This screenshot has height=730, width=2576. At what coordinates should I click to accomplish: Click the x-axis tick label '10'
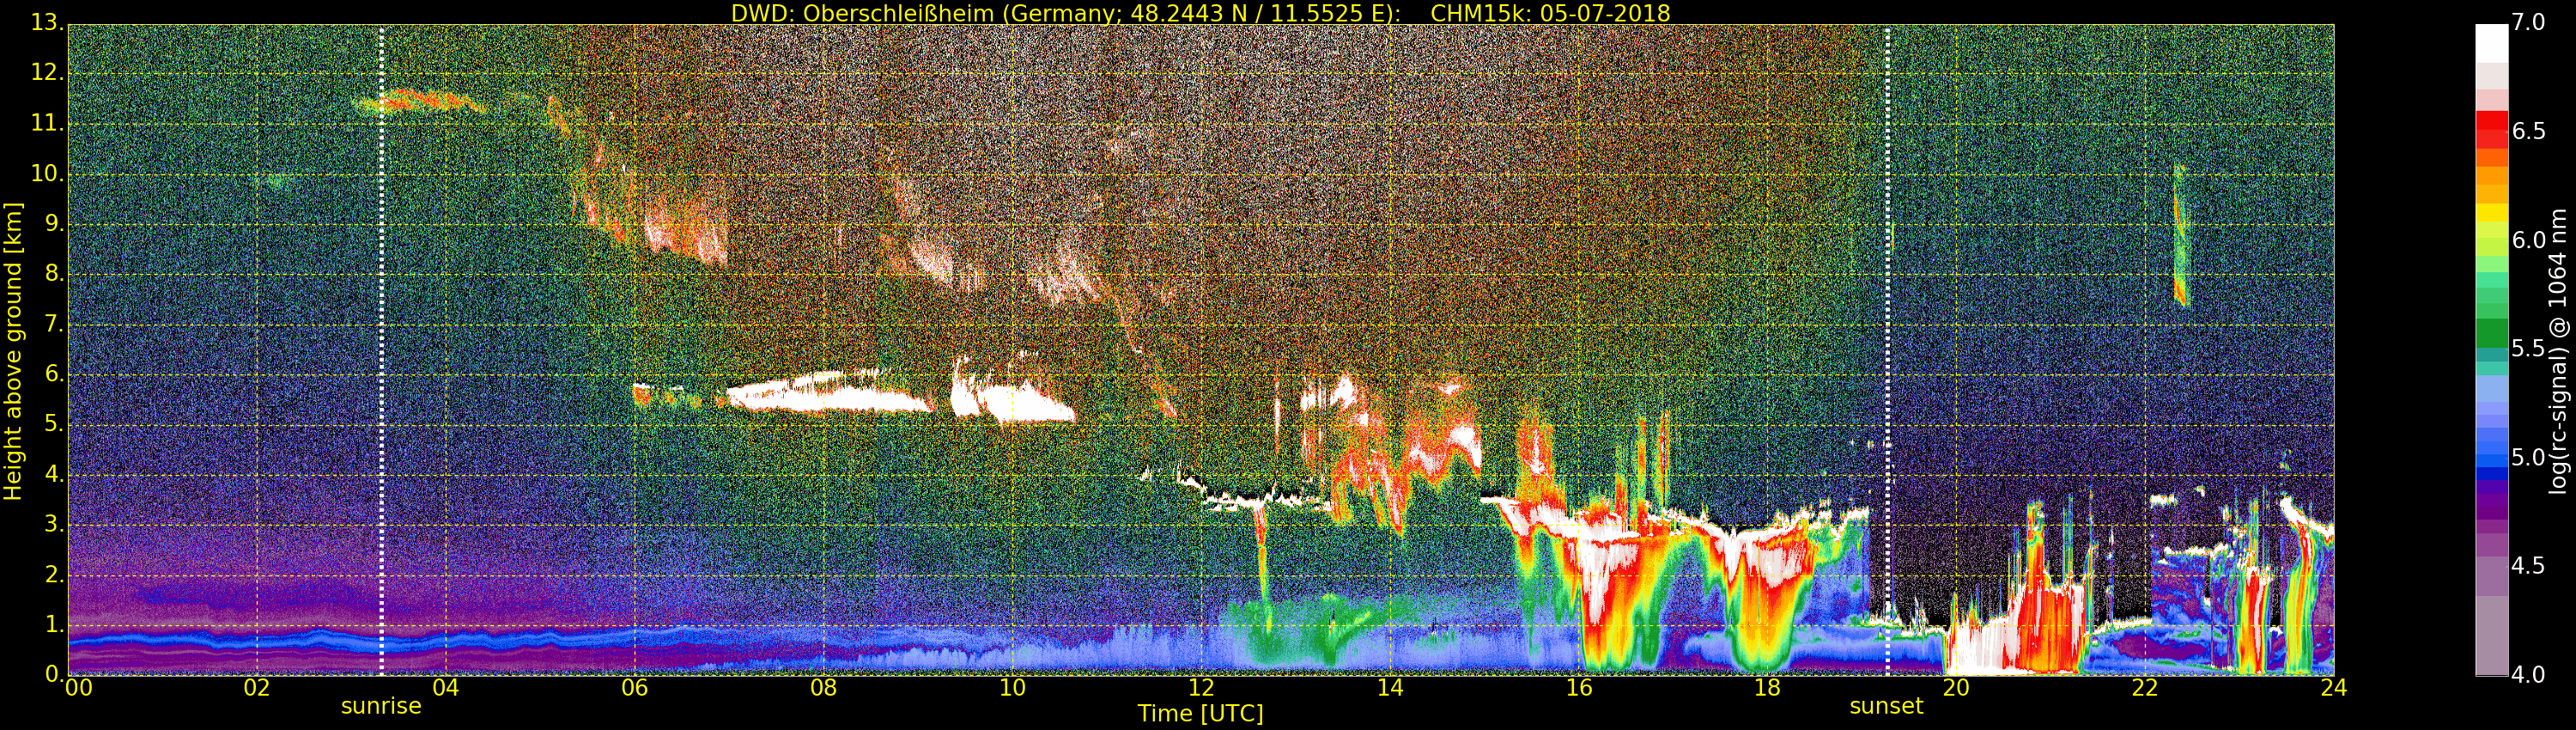click(1012, 687)
